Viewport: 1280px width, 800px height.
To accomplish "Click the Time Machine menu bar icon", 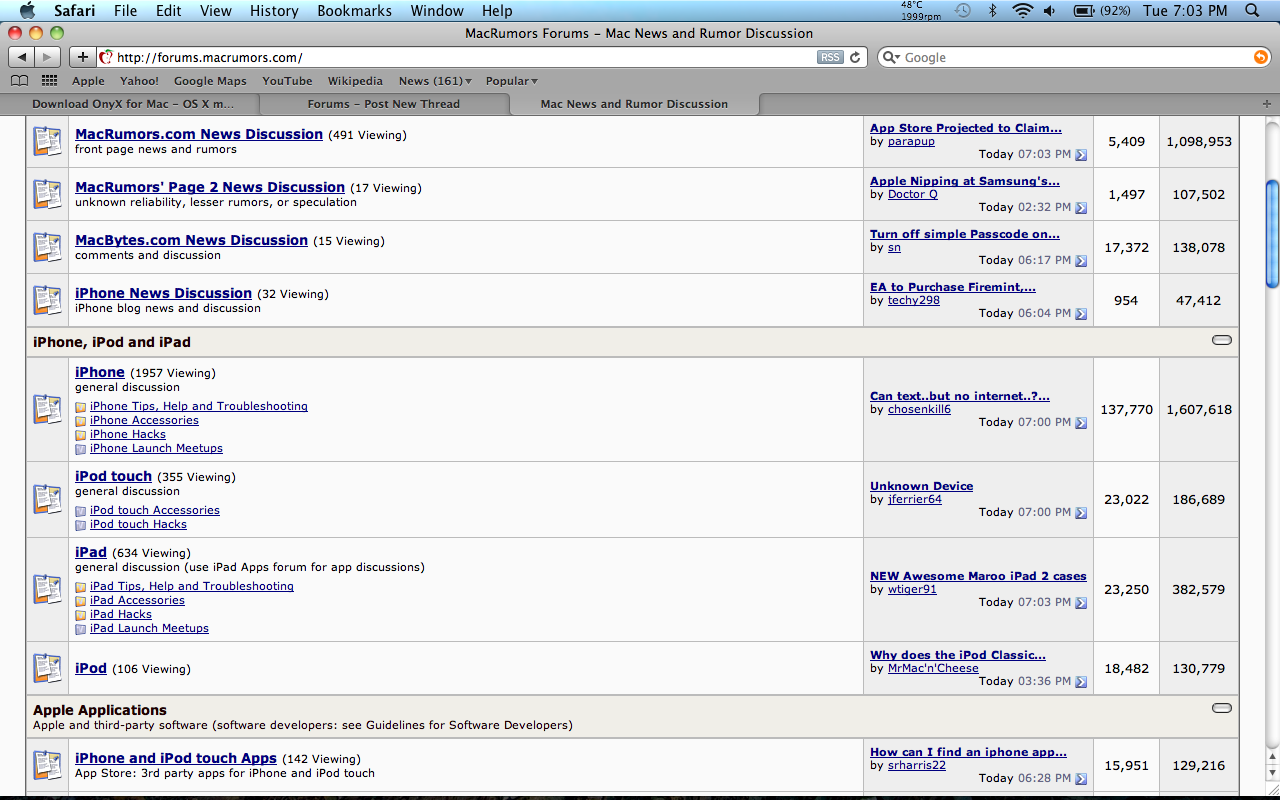I will [962, 11].
